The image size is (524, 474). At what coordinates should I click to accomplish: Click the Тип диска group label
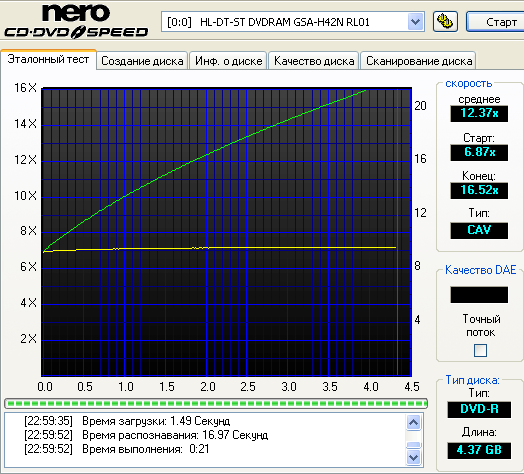tap(472, 380)
